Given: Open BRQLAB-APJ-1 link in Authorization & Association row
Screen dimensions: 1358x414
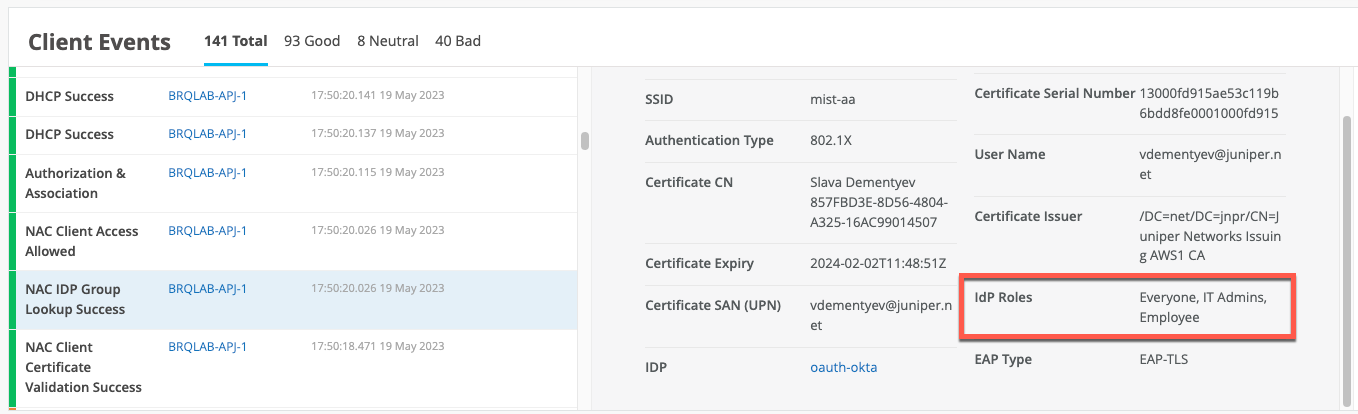Looking at the screenshot, I should (x=207, y=173).
